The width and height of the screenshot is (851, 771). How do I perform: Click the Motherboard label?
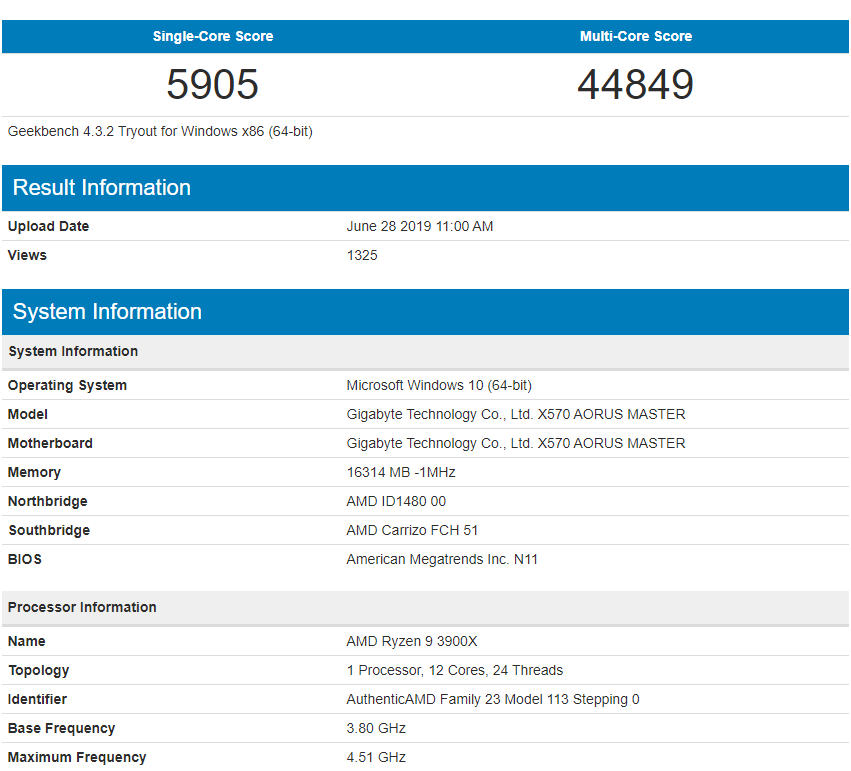(x=50, y=443)
